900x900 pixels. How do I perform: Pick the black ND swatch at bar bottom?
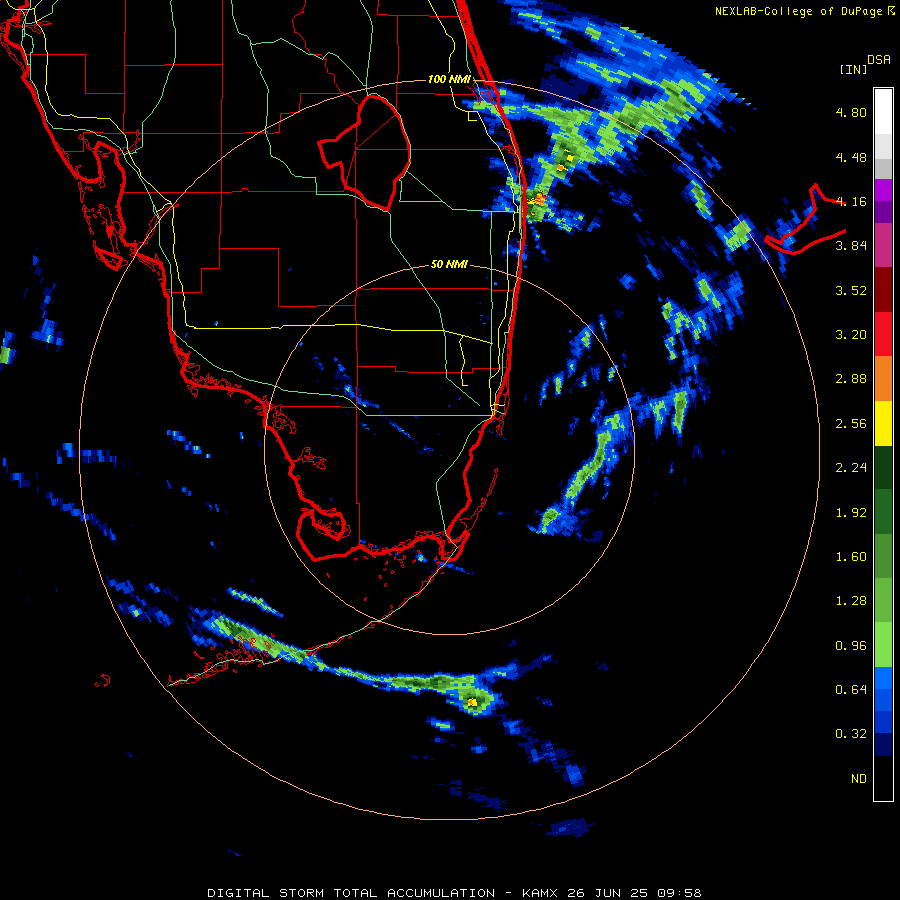883,778
